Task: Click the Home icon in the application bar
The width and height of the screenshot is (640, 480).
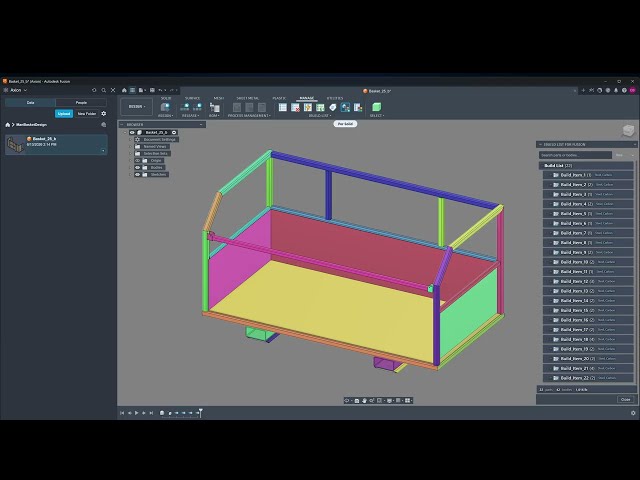Action: pyautogui.click(x=124, y=90)
